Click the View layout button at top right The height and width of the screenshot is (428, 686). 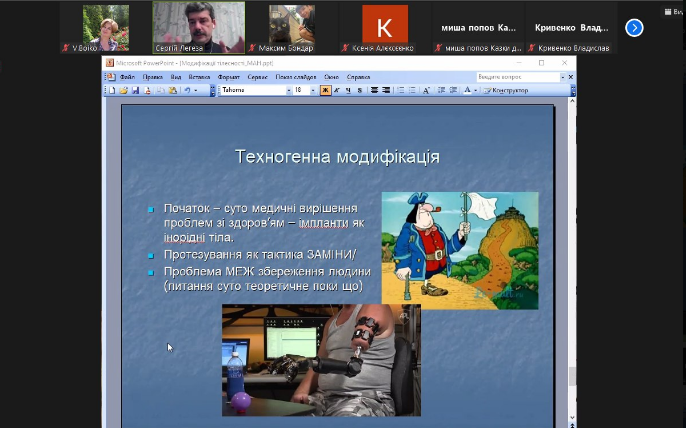[x=674, y=12]
